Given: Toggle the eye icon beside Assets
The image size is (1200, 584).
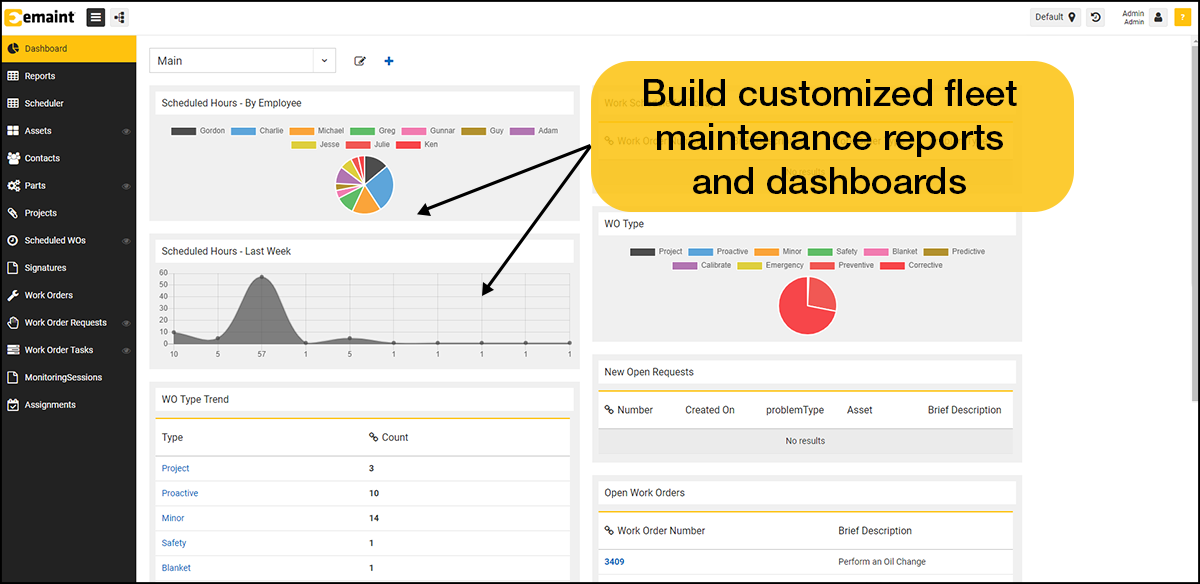Looking at the screenshot, I should [126, 131].
